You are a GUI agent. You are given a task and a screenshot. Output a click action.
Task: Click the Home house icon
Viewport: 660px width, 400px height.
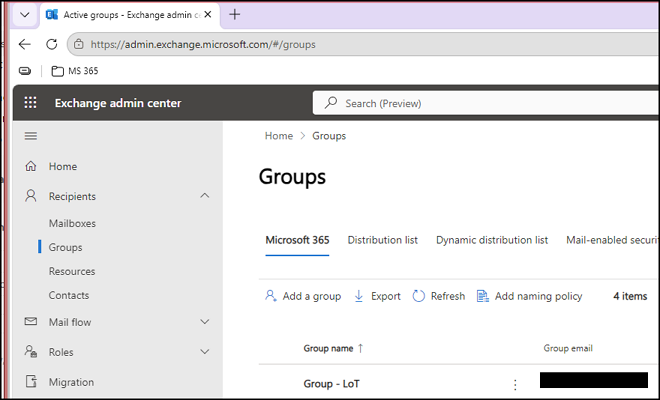31,166
